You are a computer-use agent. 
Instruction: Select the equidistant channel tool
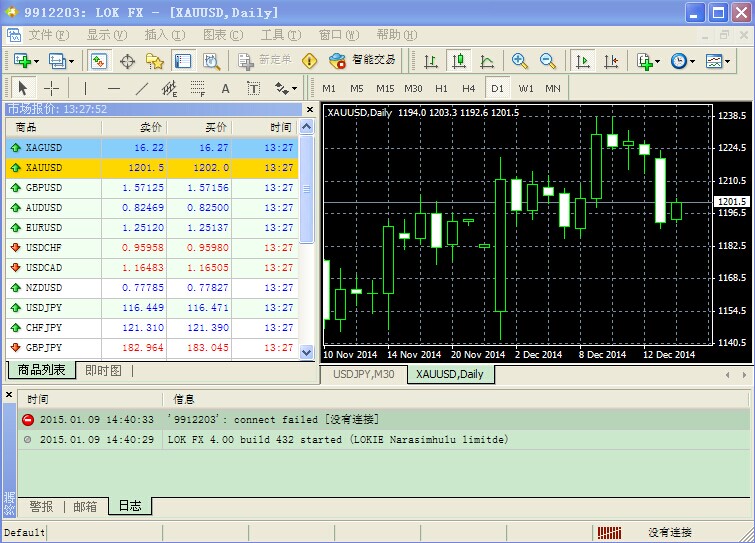click(169, 89)
